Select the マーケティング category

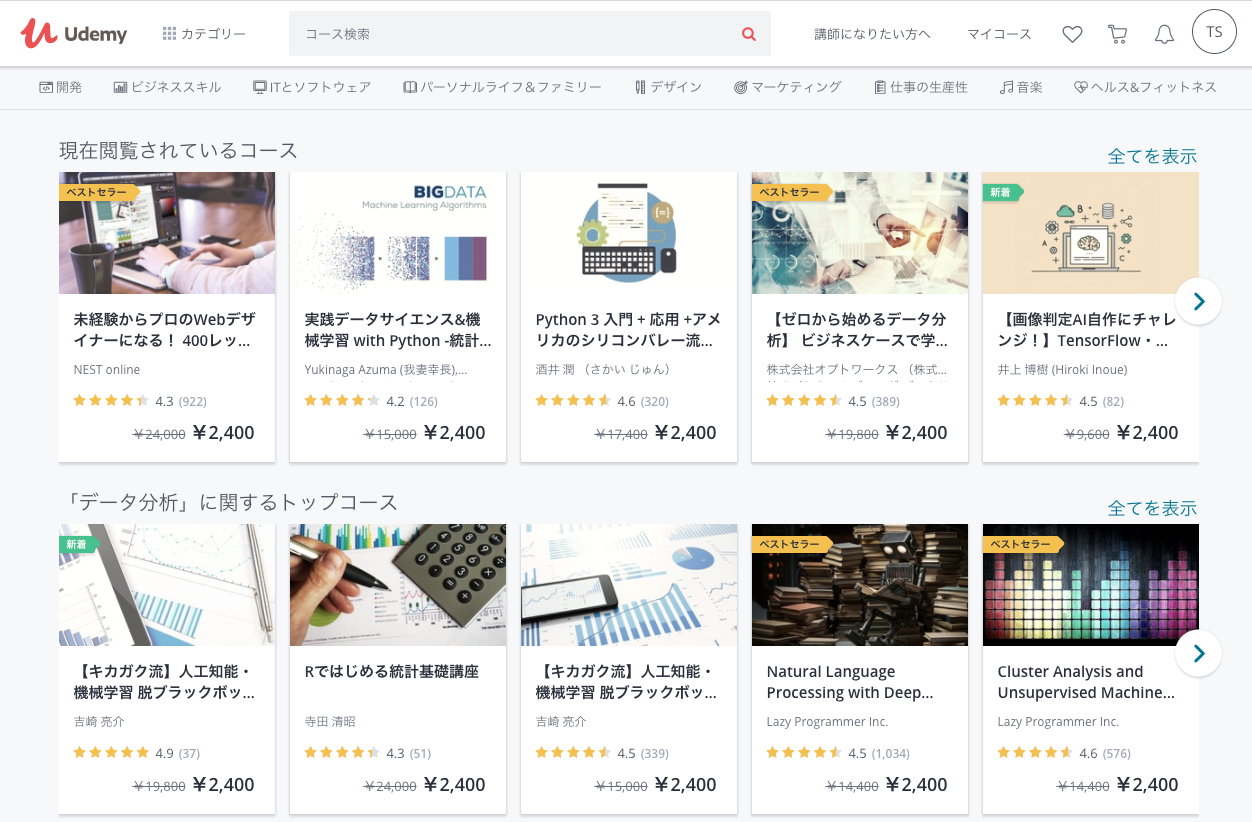click(x=787, y=87)
